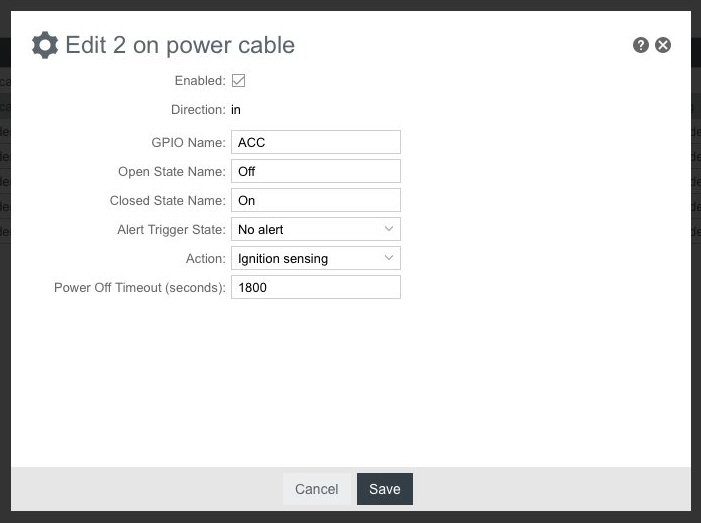Screen dimensions: 701x523
Task: Open the Action dropdown showing Ignition sensing
Action: 315,258
